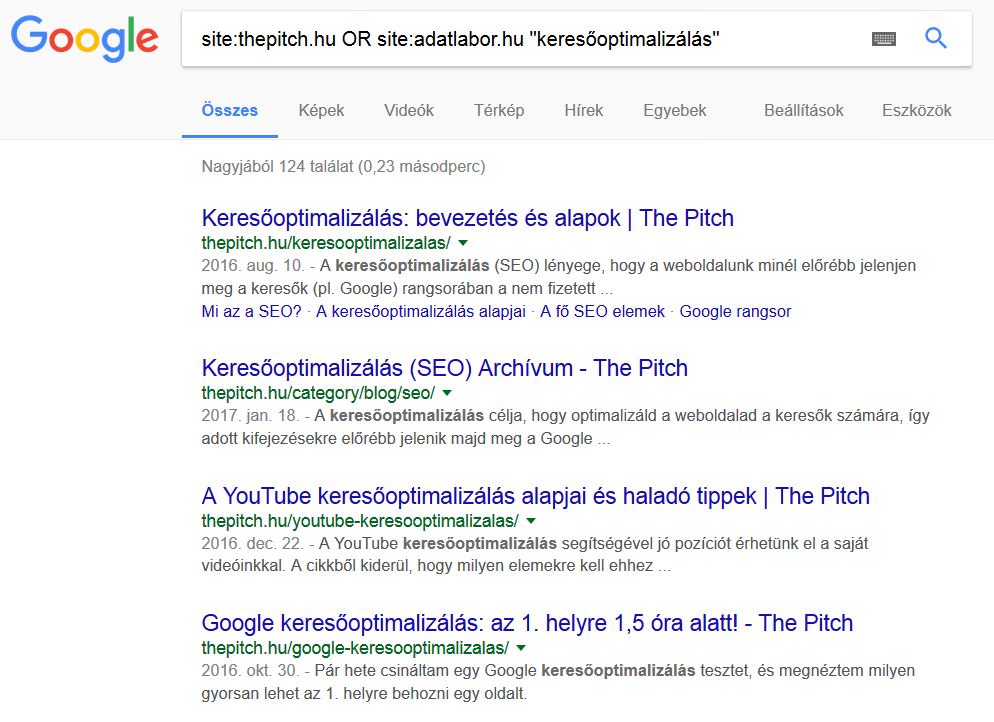Open the YouTube keresőoptimalizálás alapjai result
This screenshot has width=994, height=722.
[x=536, y=496]
